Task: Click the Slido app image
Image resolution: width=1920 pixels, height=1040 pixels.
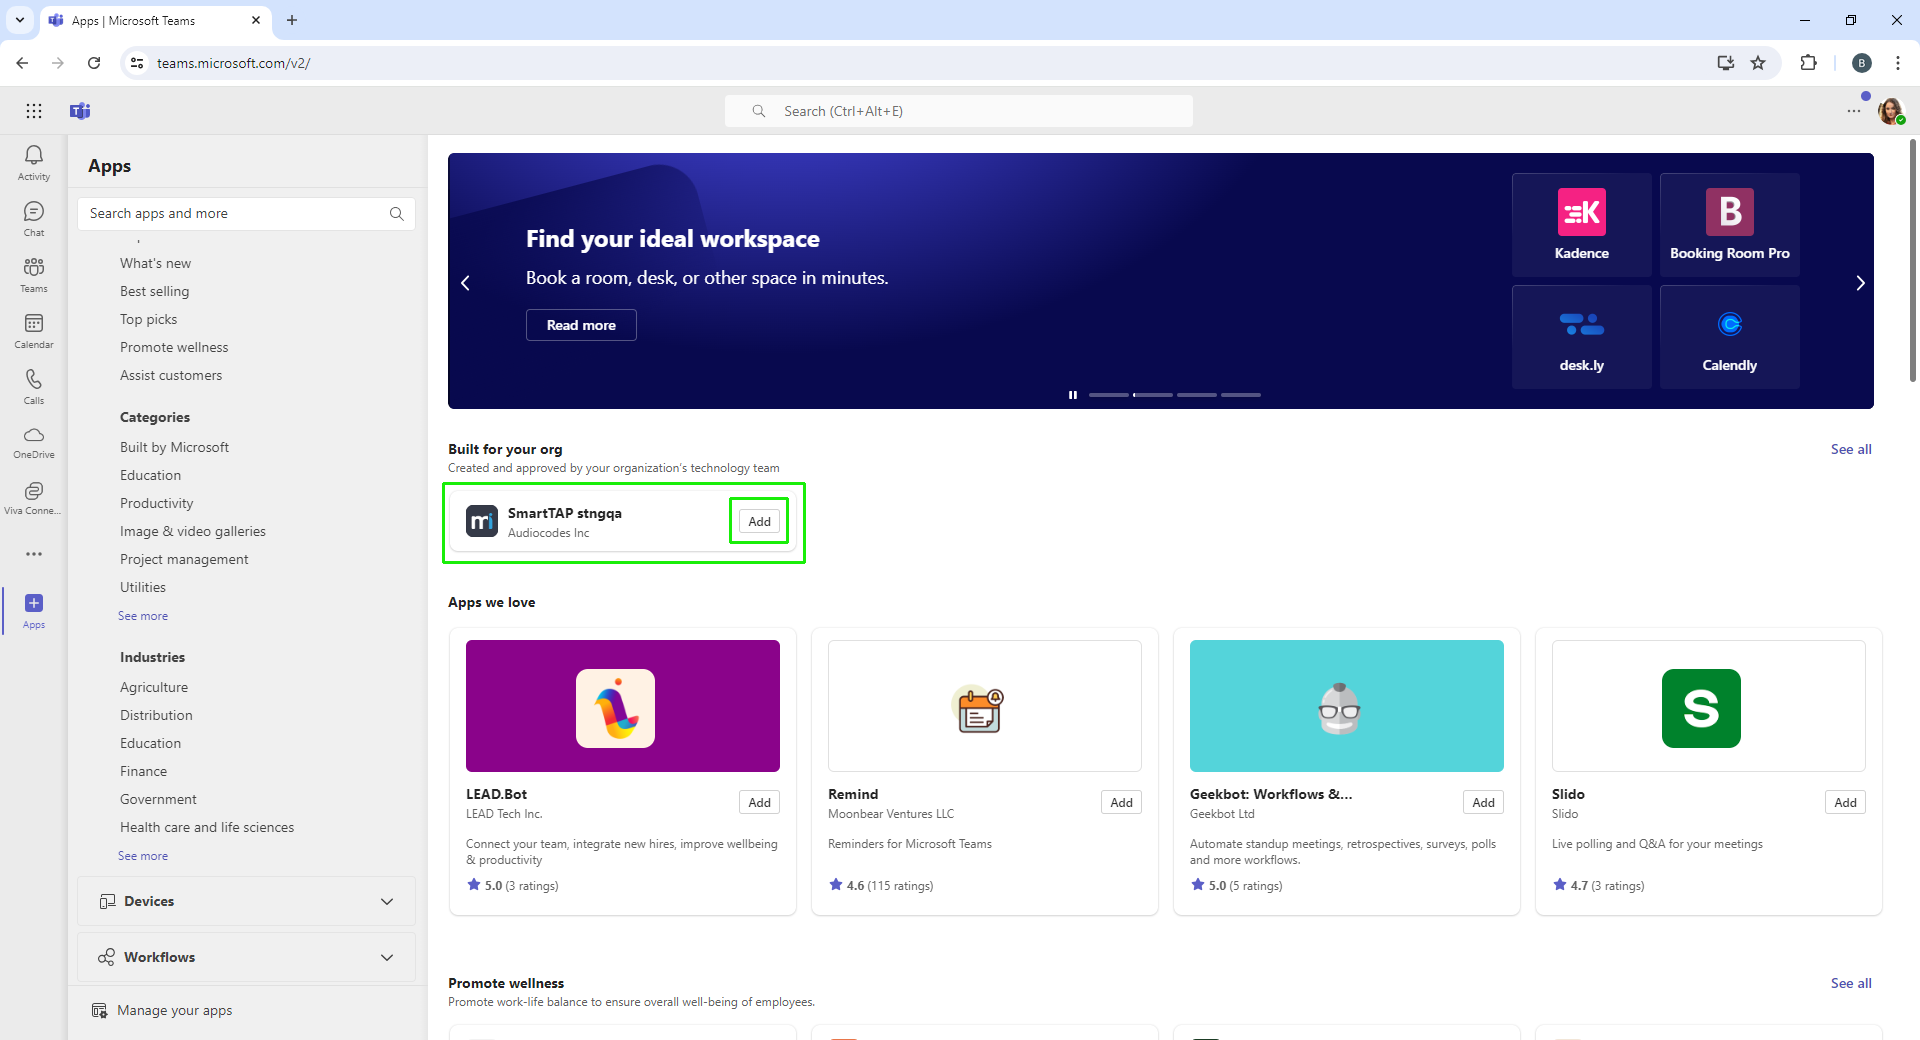Action: (1708, 706)
